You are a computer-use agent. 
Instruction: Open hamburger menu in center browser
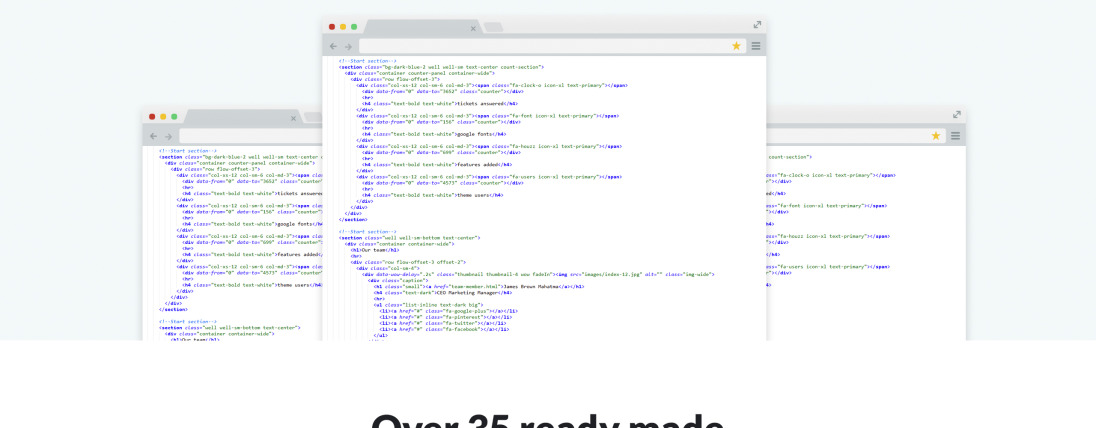pos(756,46)
